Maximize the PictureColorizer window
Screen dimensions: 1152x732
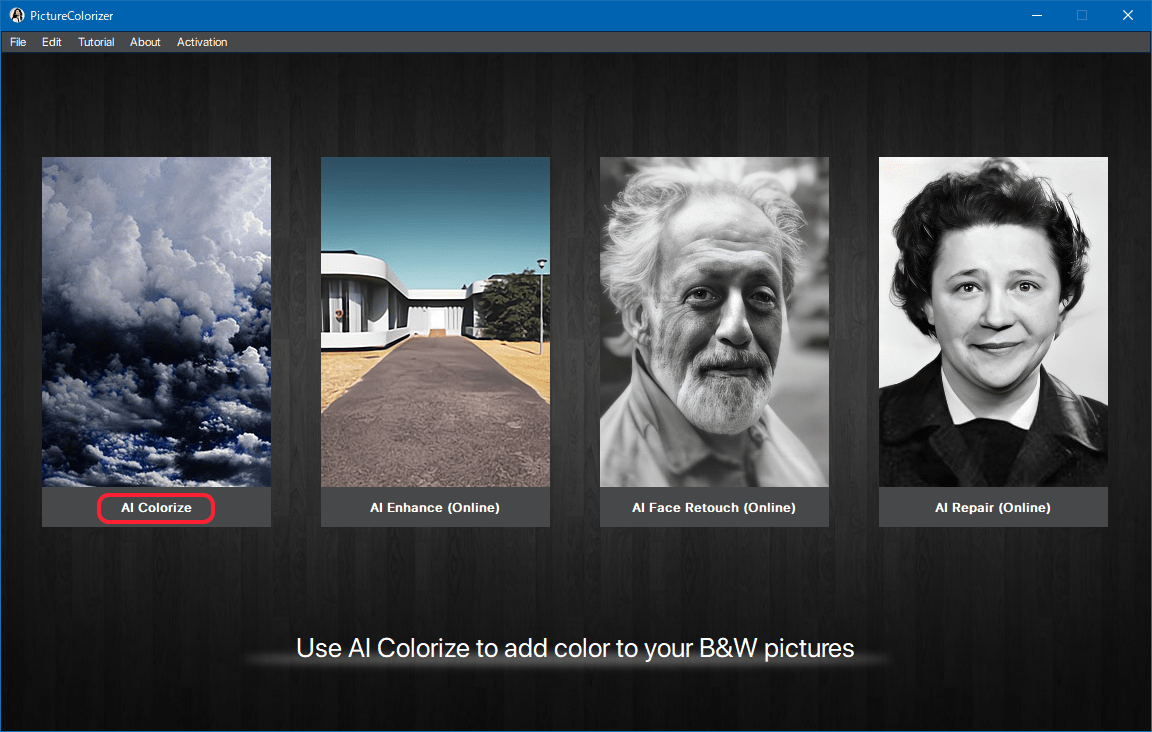[x=1082, y=15]
